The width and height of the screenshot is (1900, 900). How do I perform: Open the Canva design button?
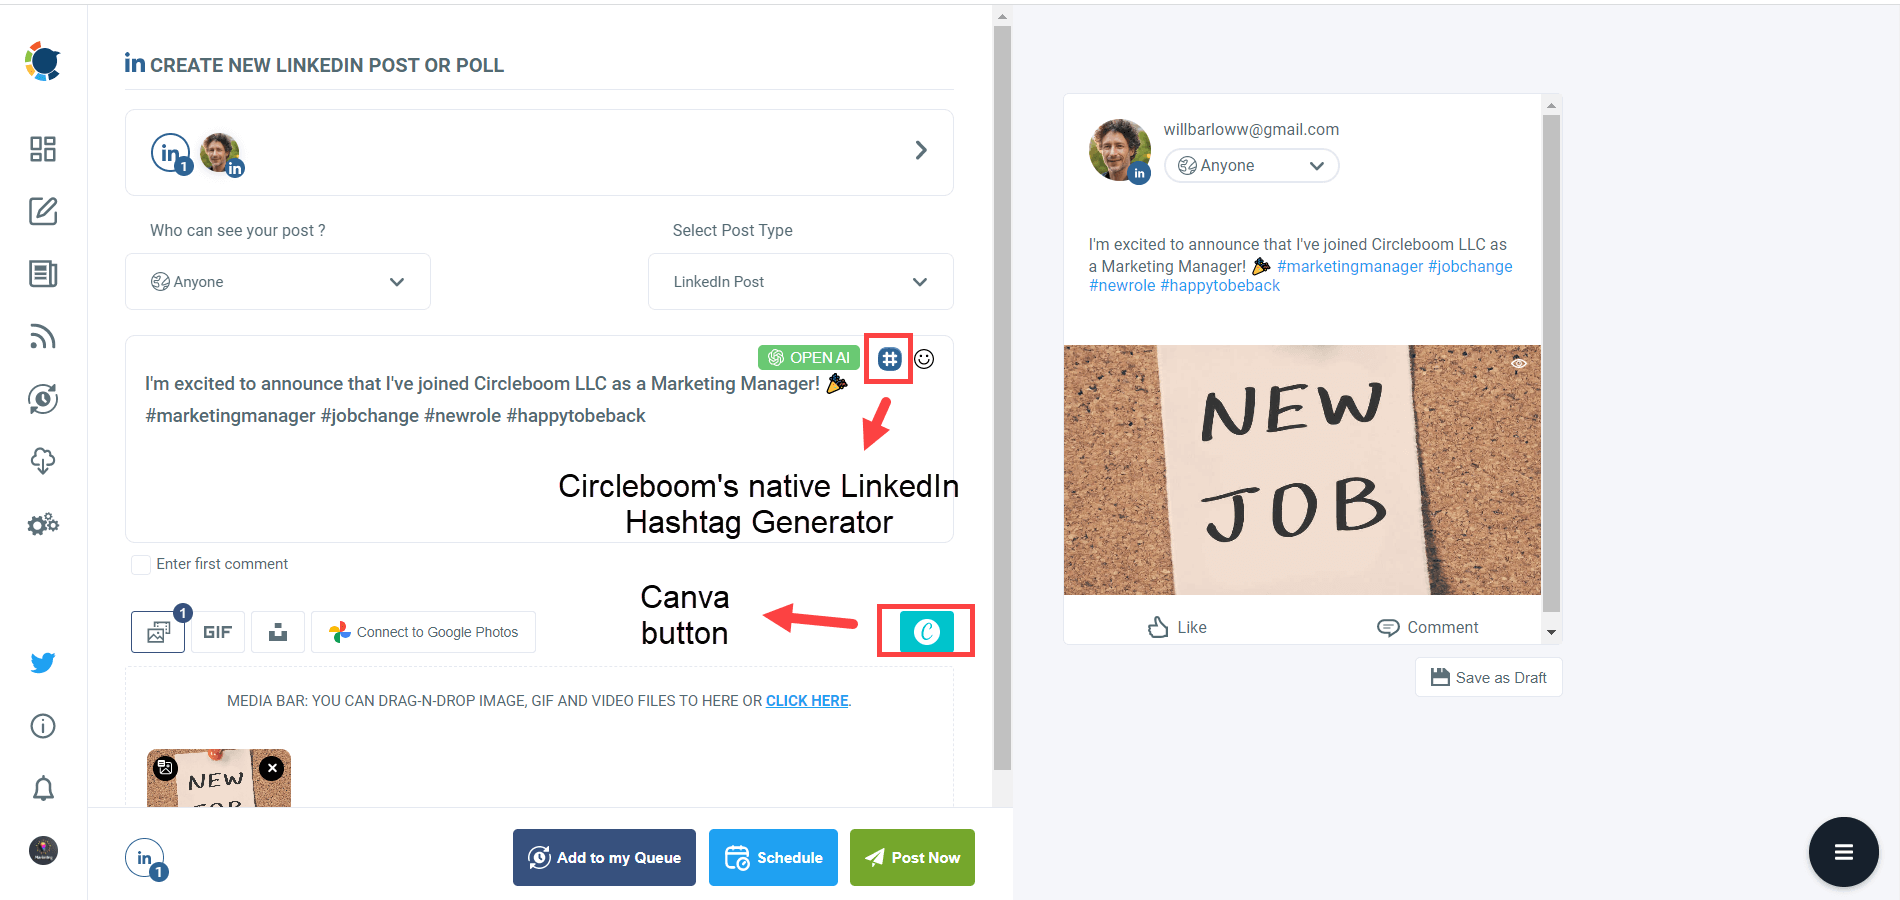[x=925, y=631]
